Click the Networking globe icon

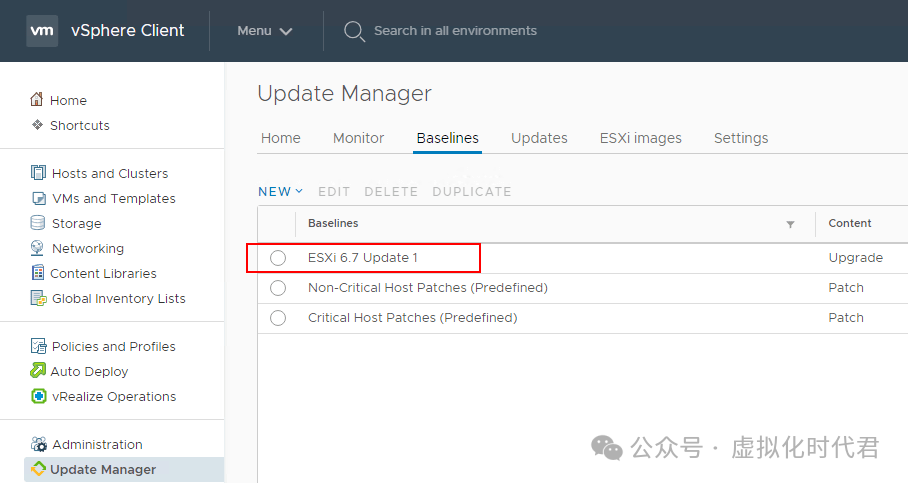[x=37, y=248]
